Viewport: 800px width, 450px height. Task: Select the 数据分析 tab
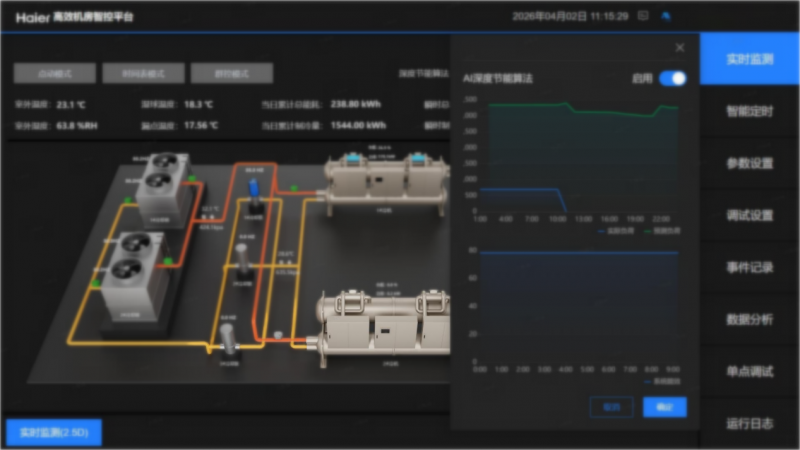[750, 319]
